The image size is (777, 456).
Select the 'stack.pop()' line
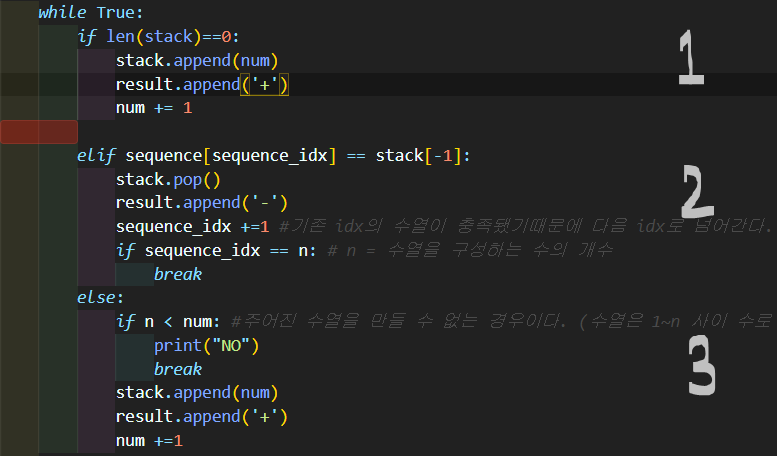168,179
